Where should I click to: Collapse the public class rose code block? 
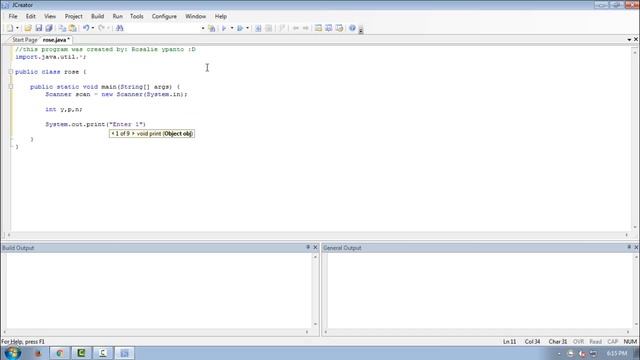tap(11, 71)
